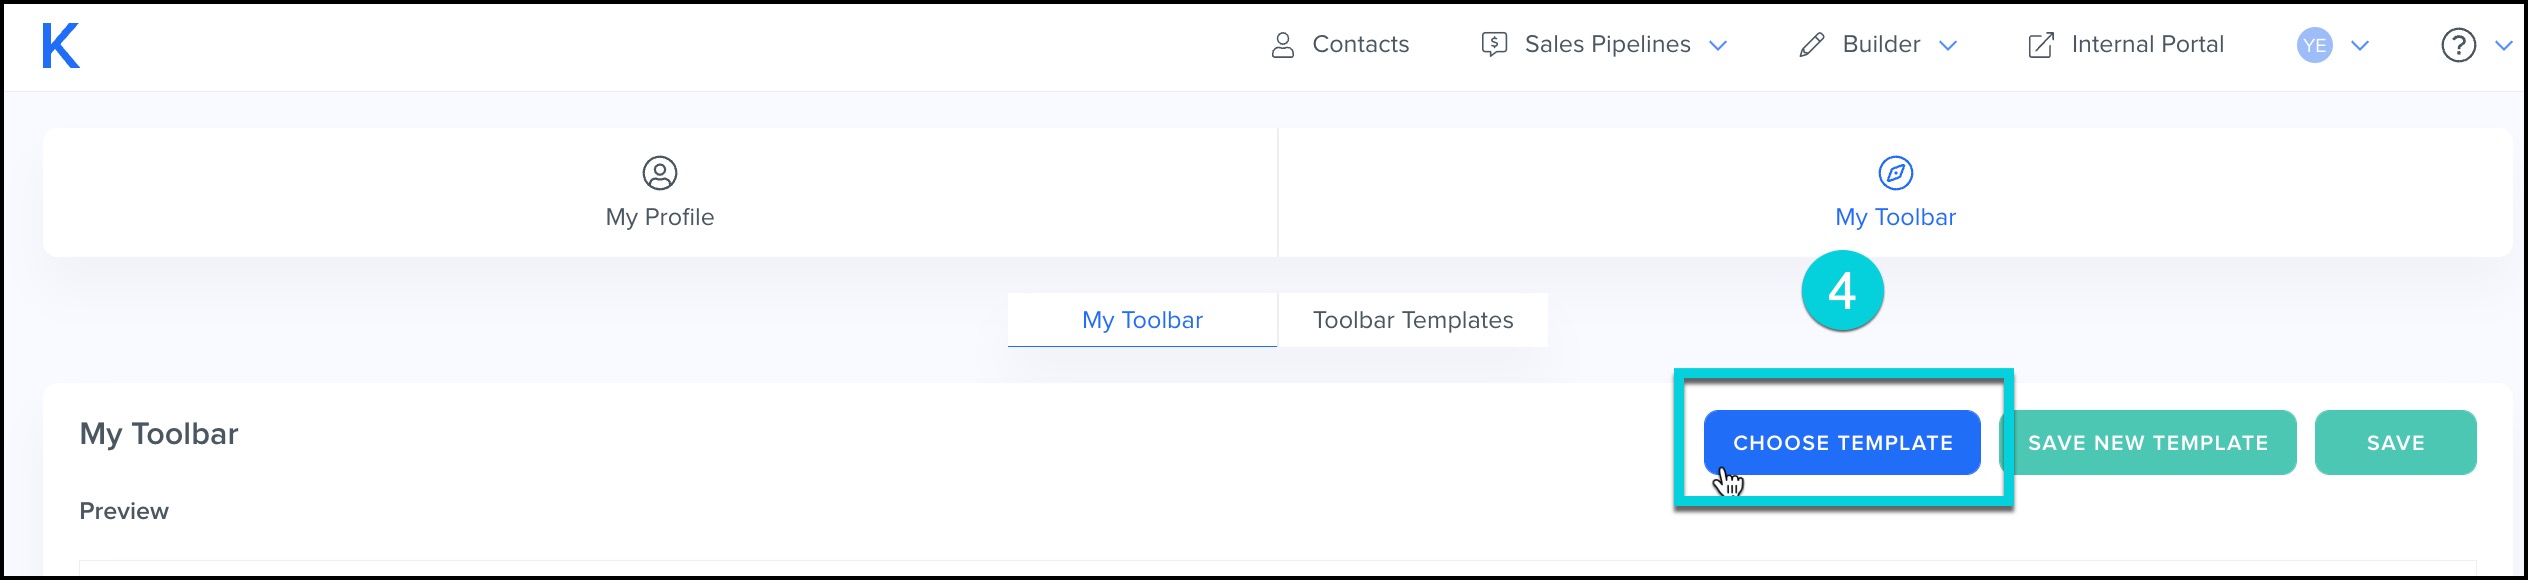Click the help question mark icon
The image size is (2528, 580).
click(2458, 45)
